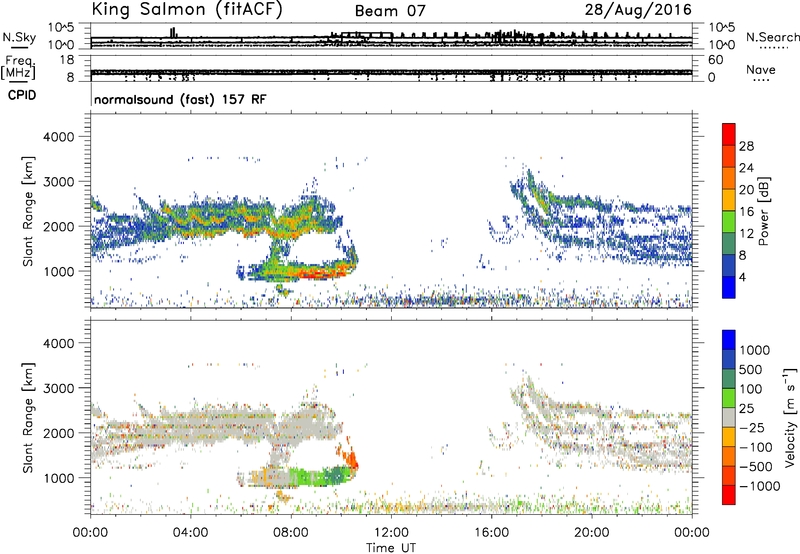800x554 pixels.
Task: Click the Power [dB] colorbar label
Action: [x=764, y=211]
